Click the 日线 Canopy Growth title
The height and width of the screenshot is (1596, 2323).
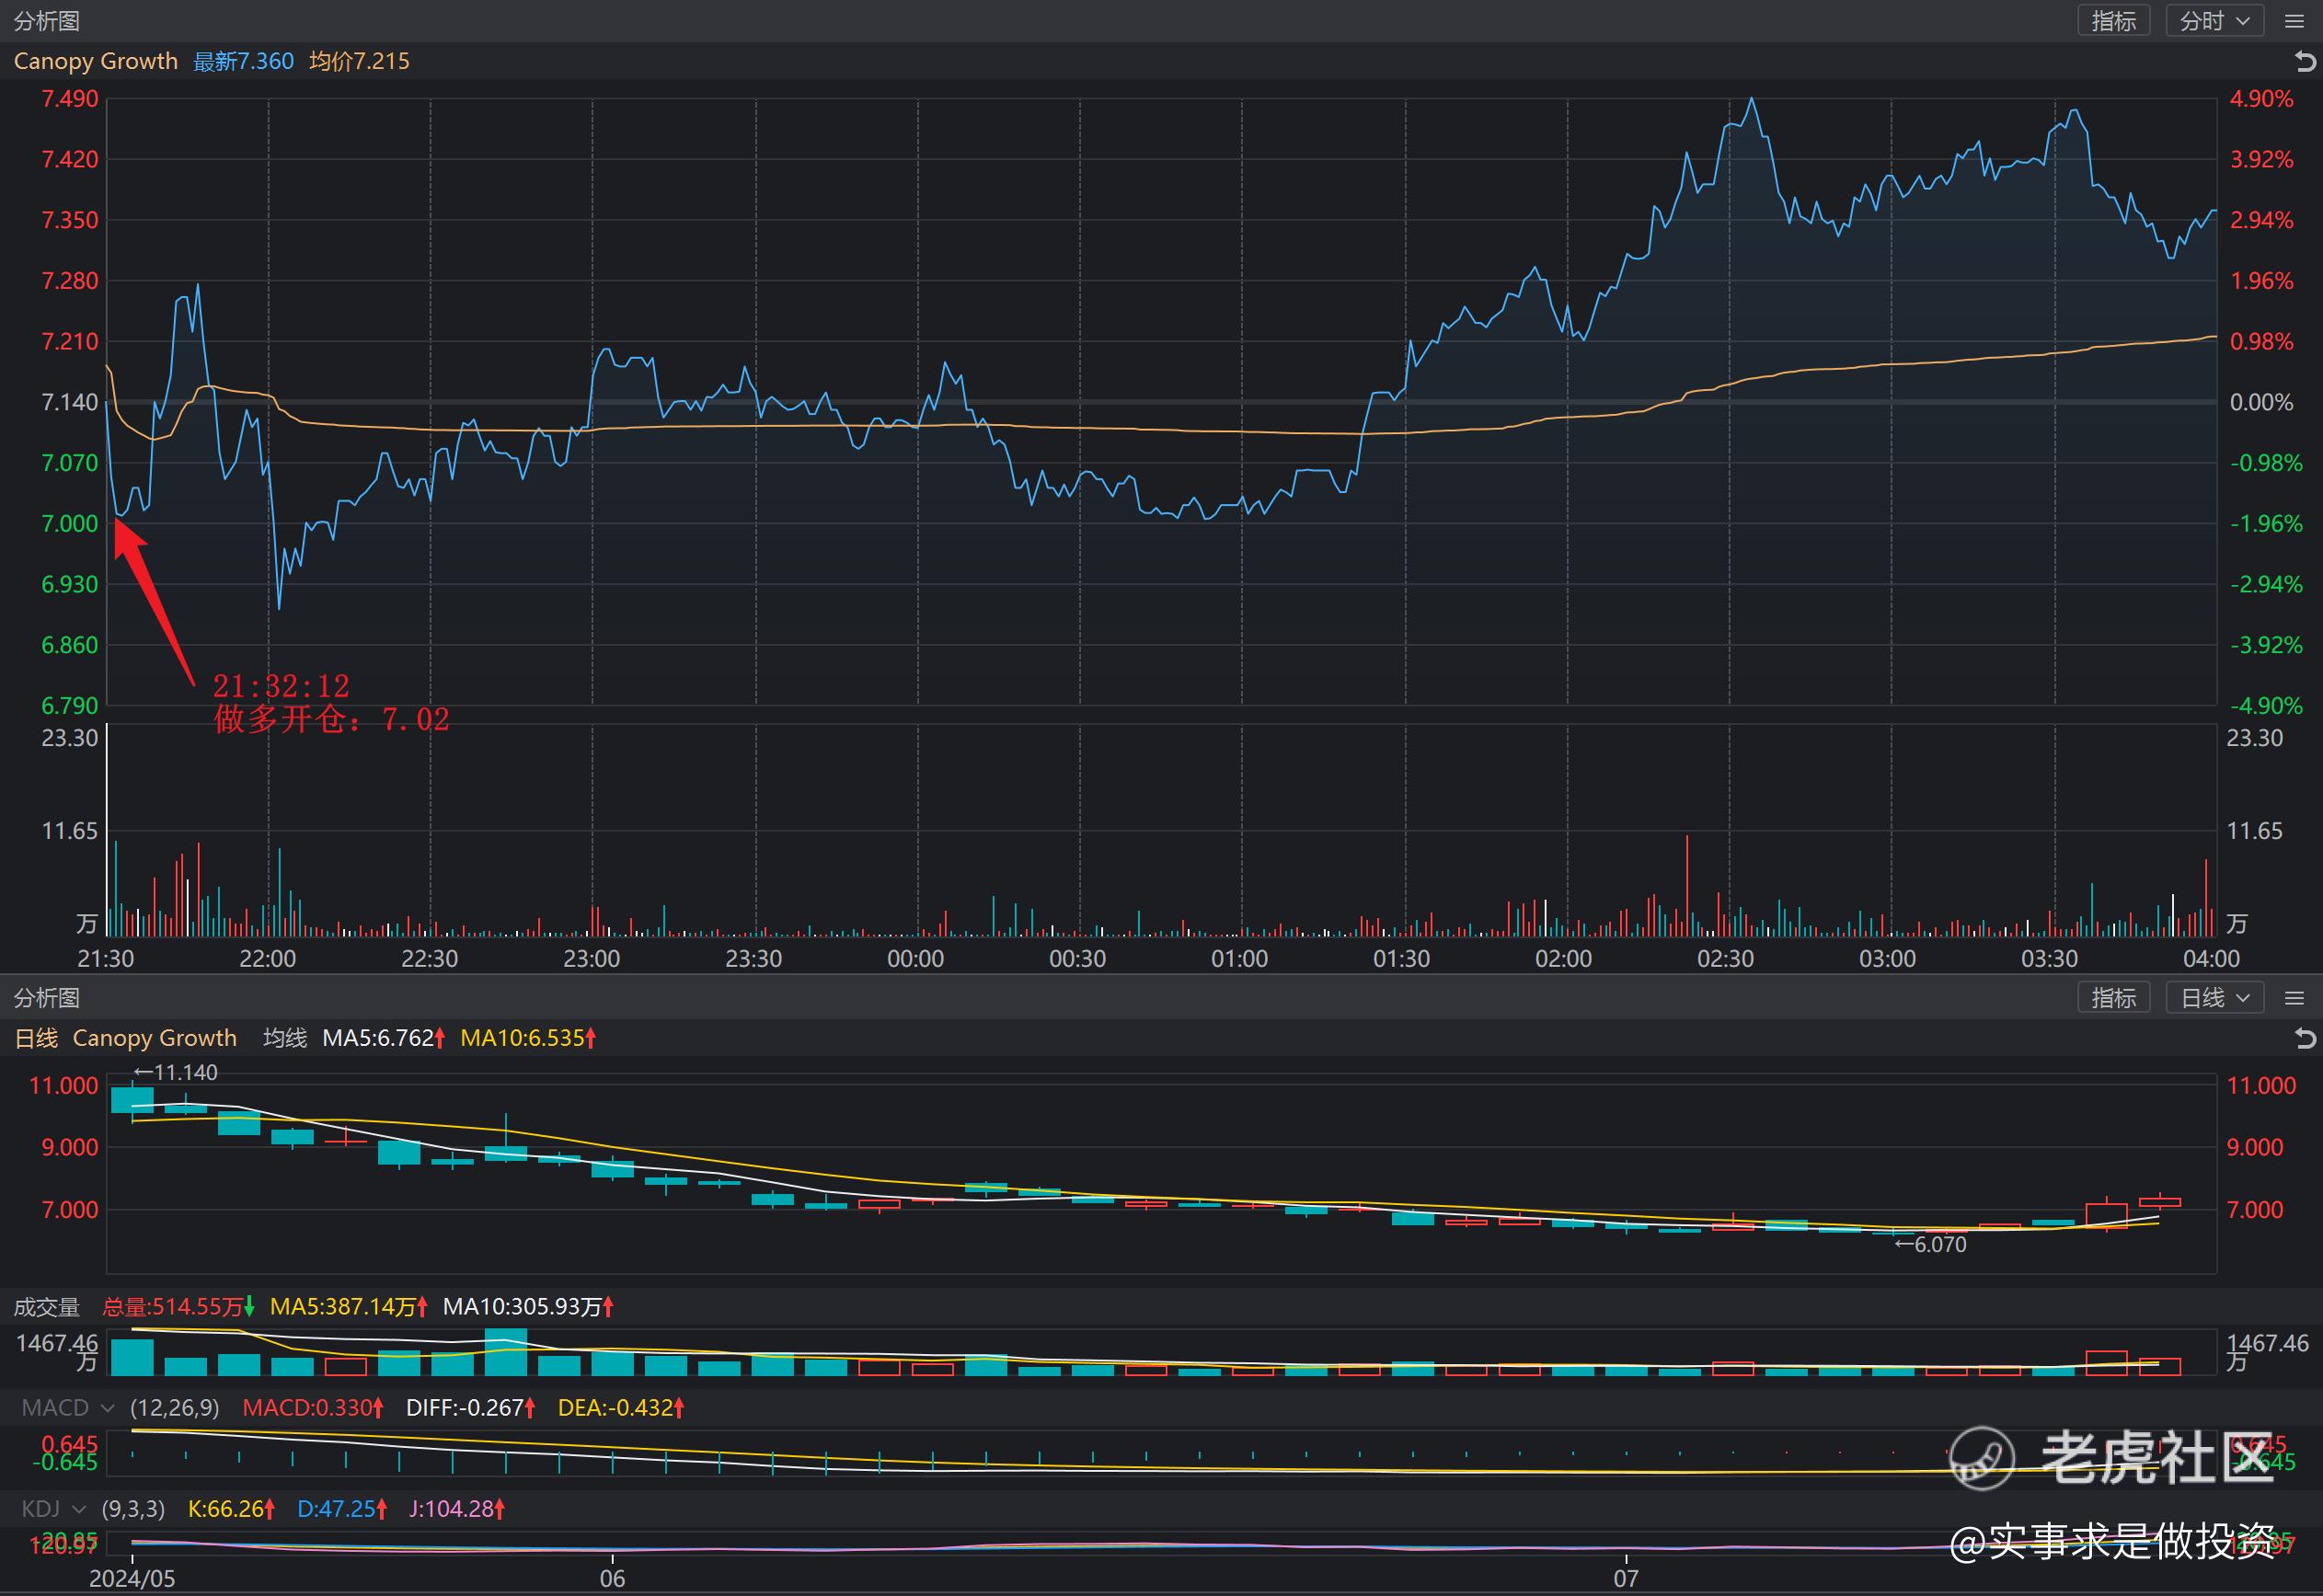pos(125,1039)
